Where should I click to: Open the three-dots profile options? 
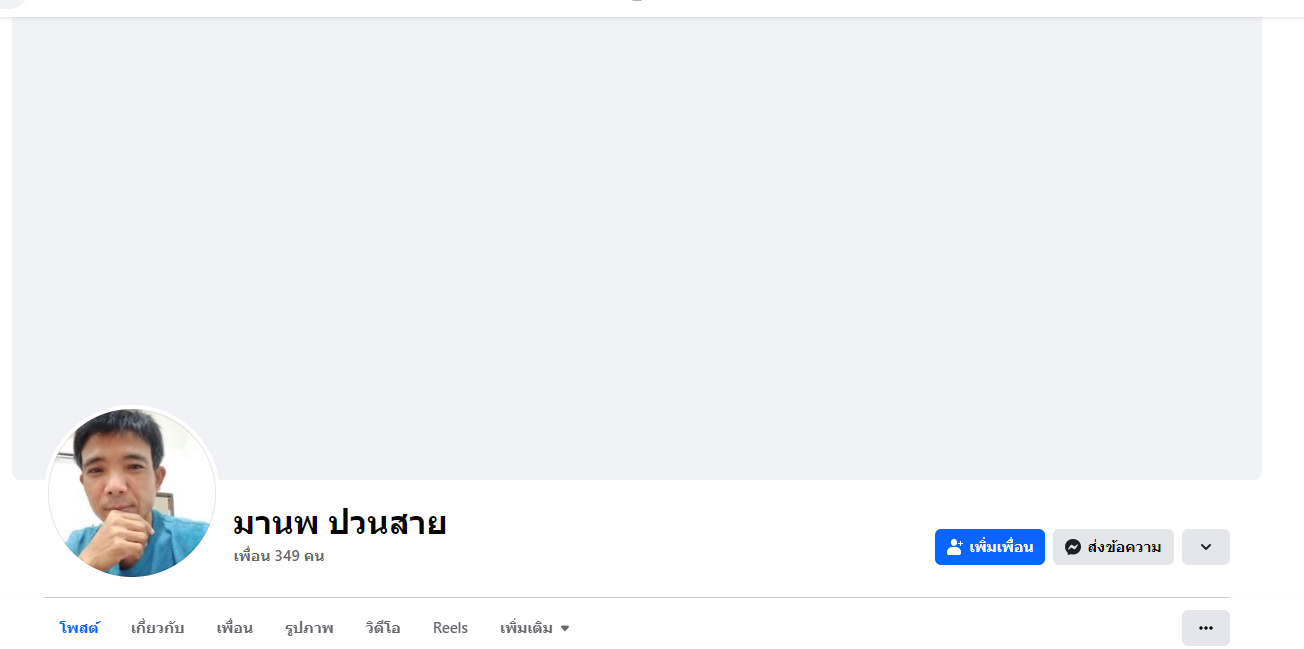(1205, 628)
